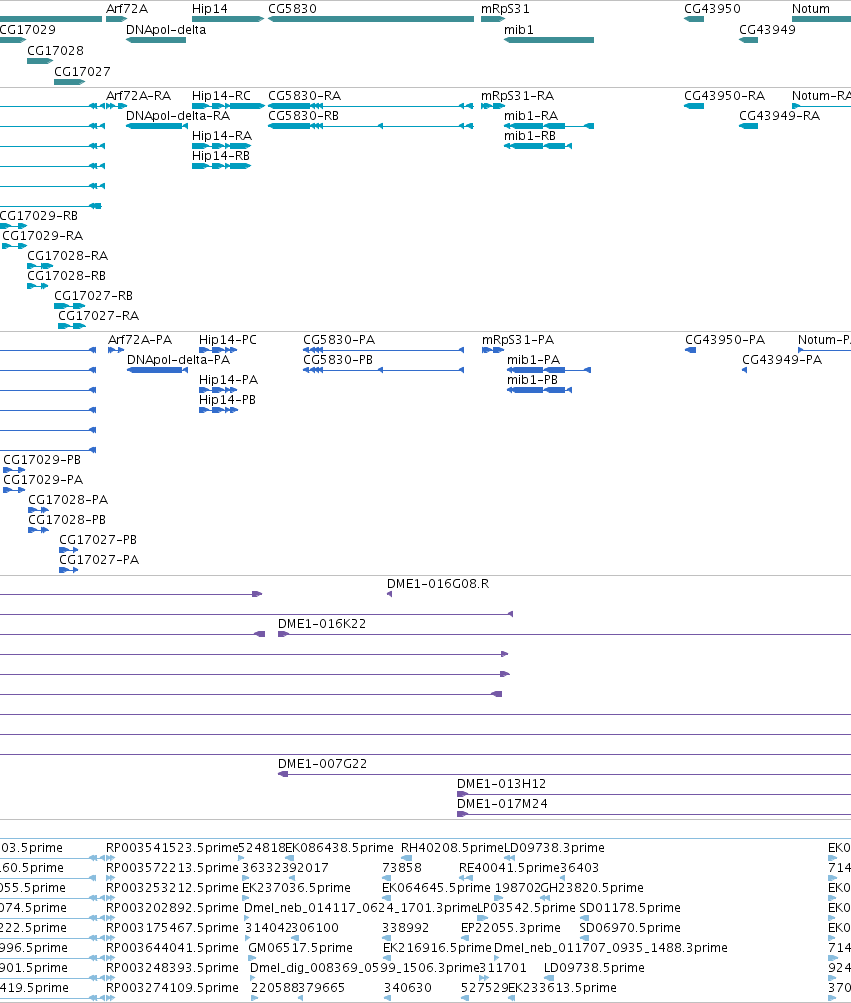Select the CG5830-PA protein label
The height and width of the screenshot is (1003, 851).
point(338,340)
